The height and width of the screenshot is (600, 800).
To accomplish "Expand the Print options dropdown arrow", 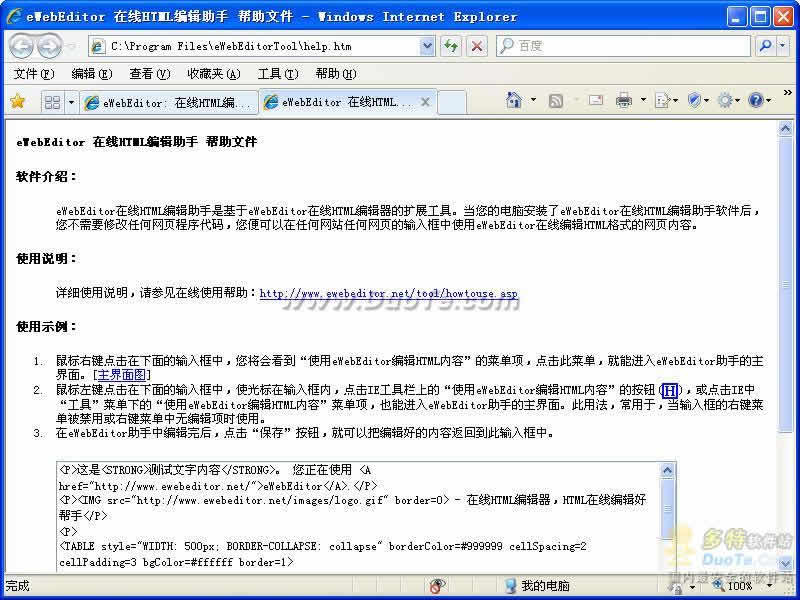I will tap(643, 100).
